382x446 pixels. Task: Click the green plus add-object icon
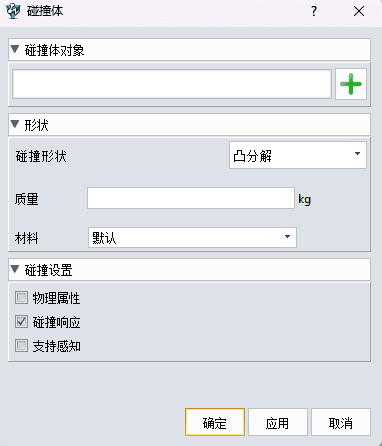point(351,84)
